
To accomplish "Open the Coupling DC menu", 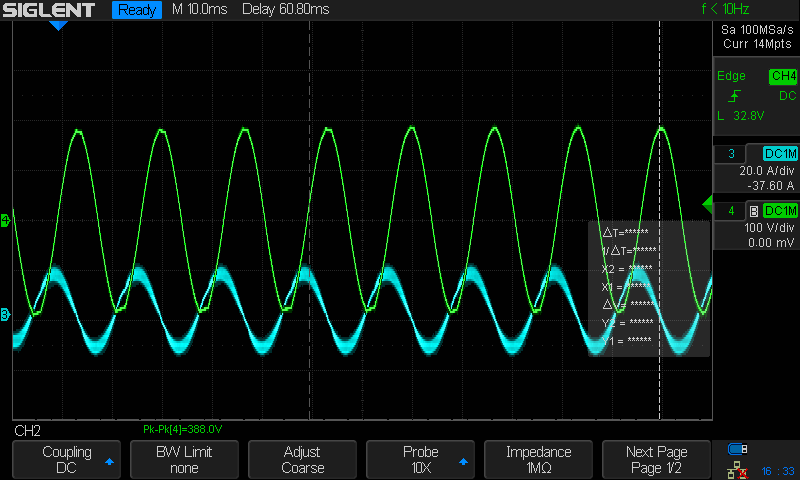I will (x=66, y=460).
